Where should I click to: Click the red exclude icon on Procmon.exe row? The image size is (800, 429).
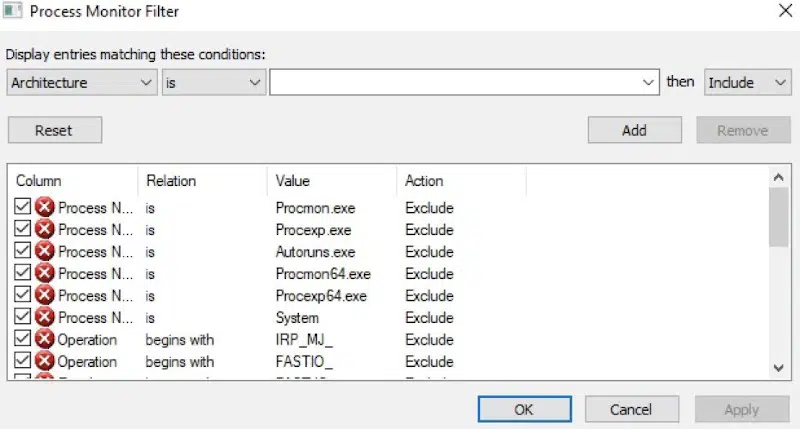[x=45, y=208]
